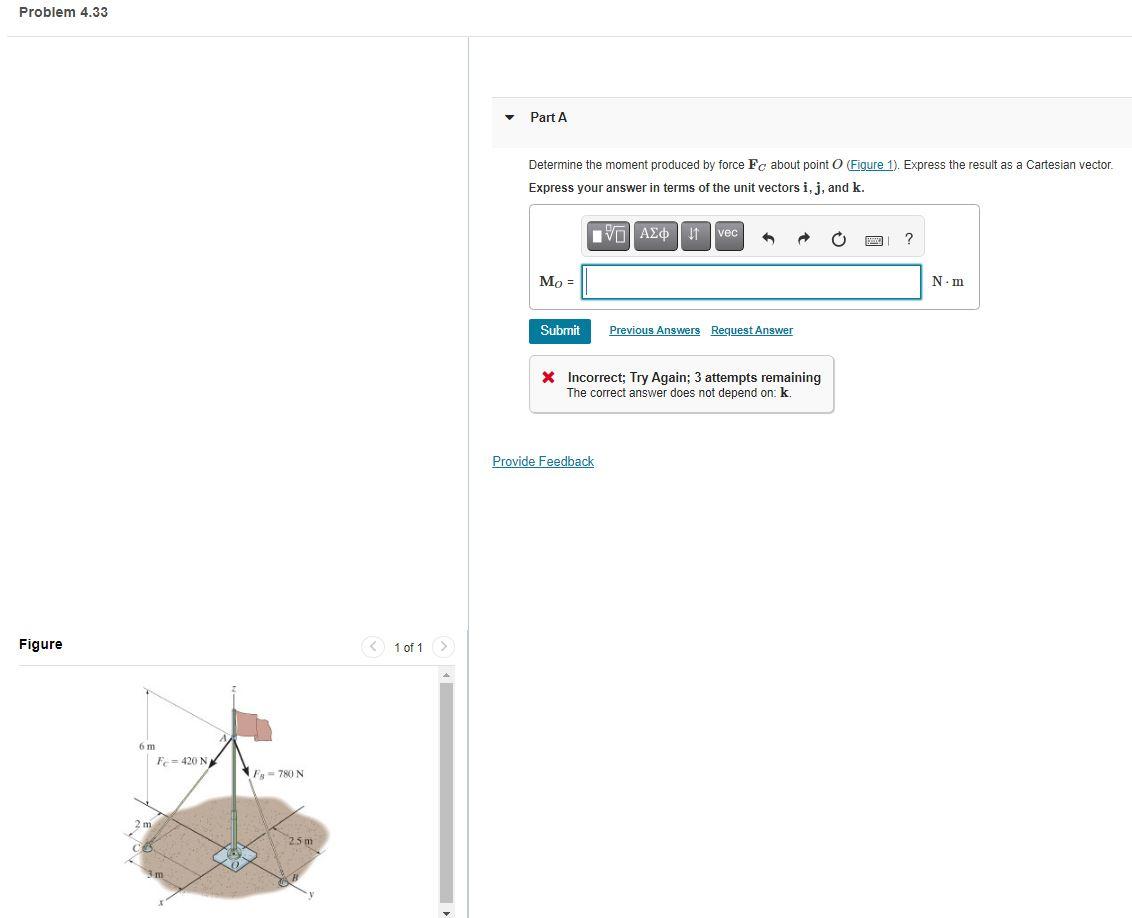Click the 'Problem 4.33' title
1132x918 pixels.
point(64,12)
